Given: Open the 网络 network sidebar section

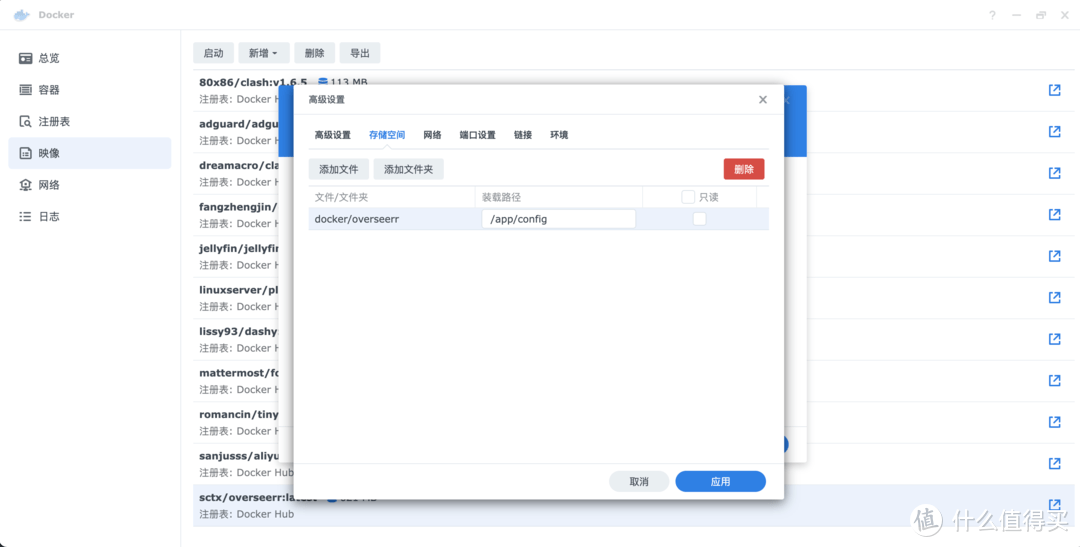Looking at the screenshot, I should pyautogui.click(x=90, y=185).
